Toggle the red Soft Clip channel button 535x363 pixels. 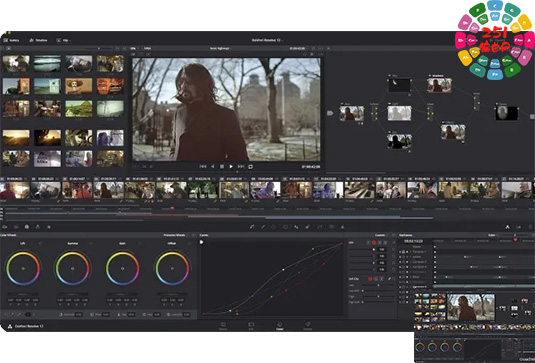tap(371, 279)
